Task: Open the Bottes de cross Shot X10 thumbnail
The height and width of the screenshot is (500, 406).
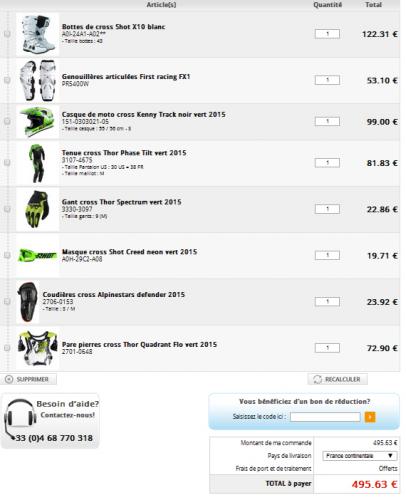Action: (37, 34)
